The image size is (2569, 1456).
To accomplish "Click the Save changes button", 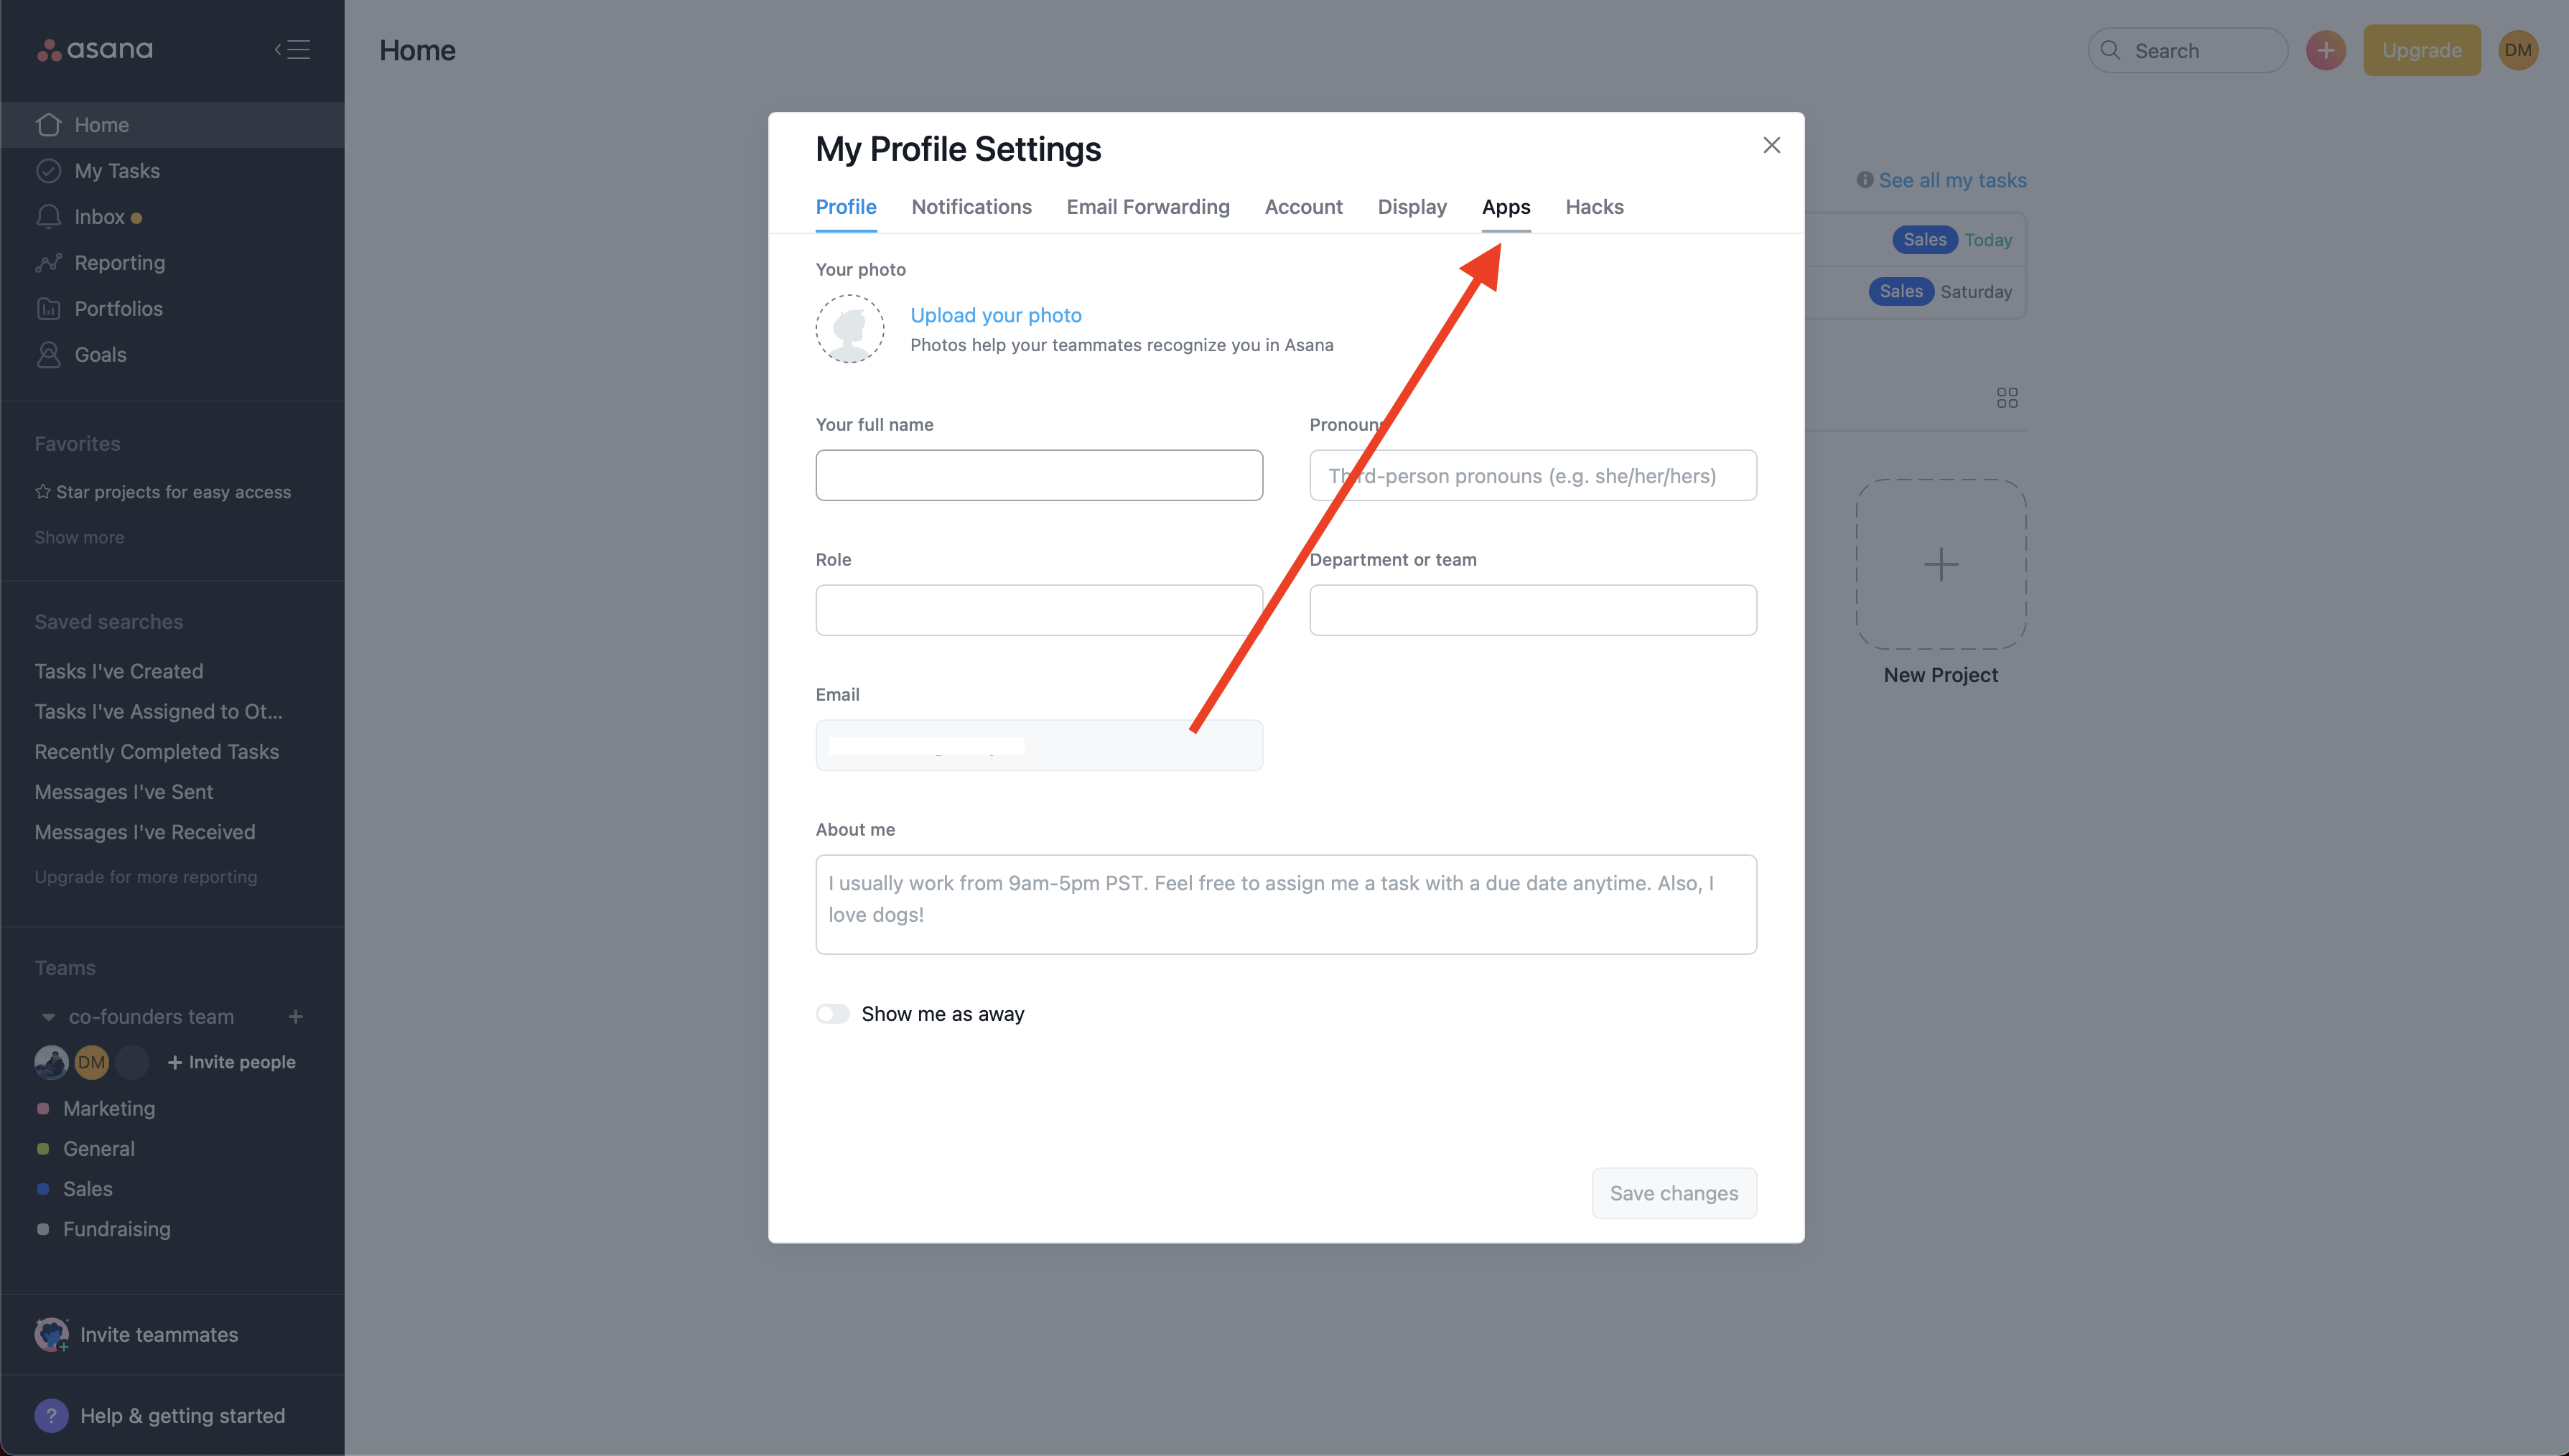I will pos(1674,1193).
